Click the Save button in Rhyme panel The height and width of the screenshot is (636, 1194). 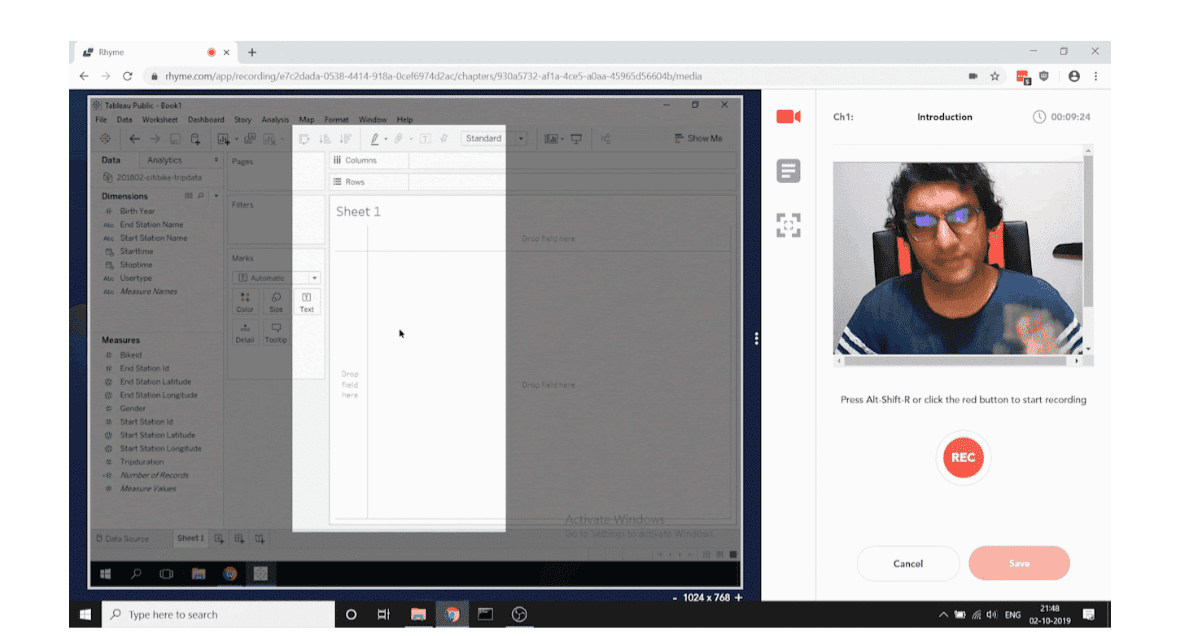(x=1019, y=564)
